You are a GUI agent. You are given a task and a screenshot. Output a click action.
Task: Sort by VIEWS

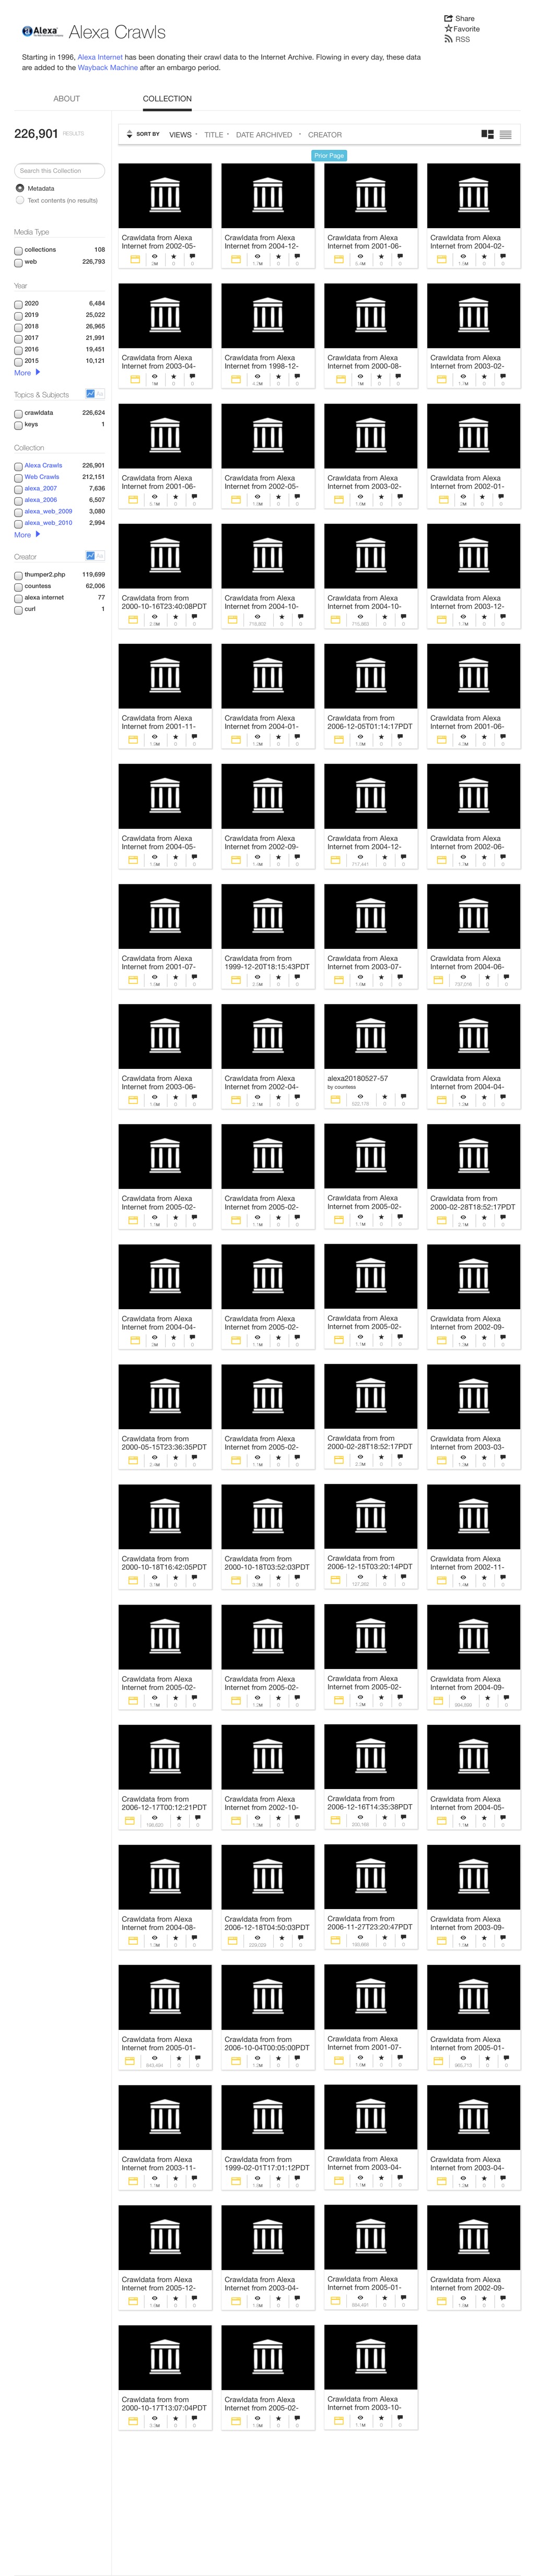coord(180,134)
